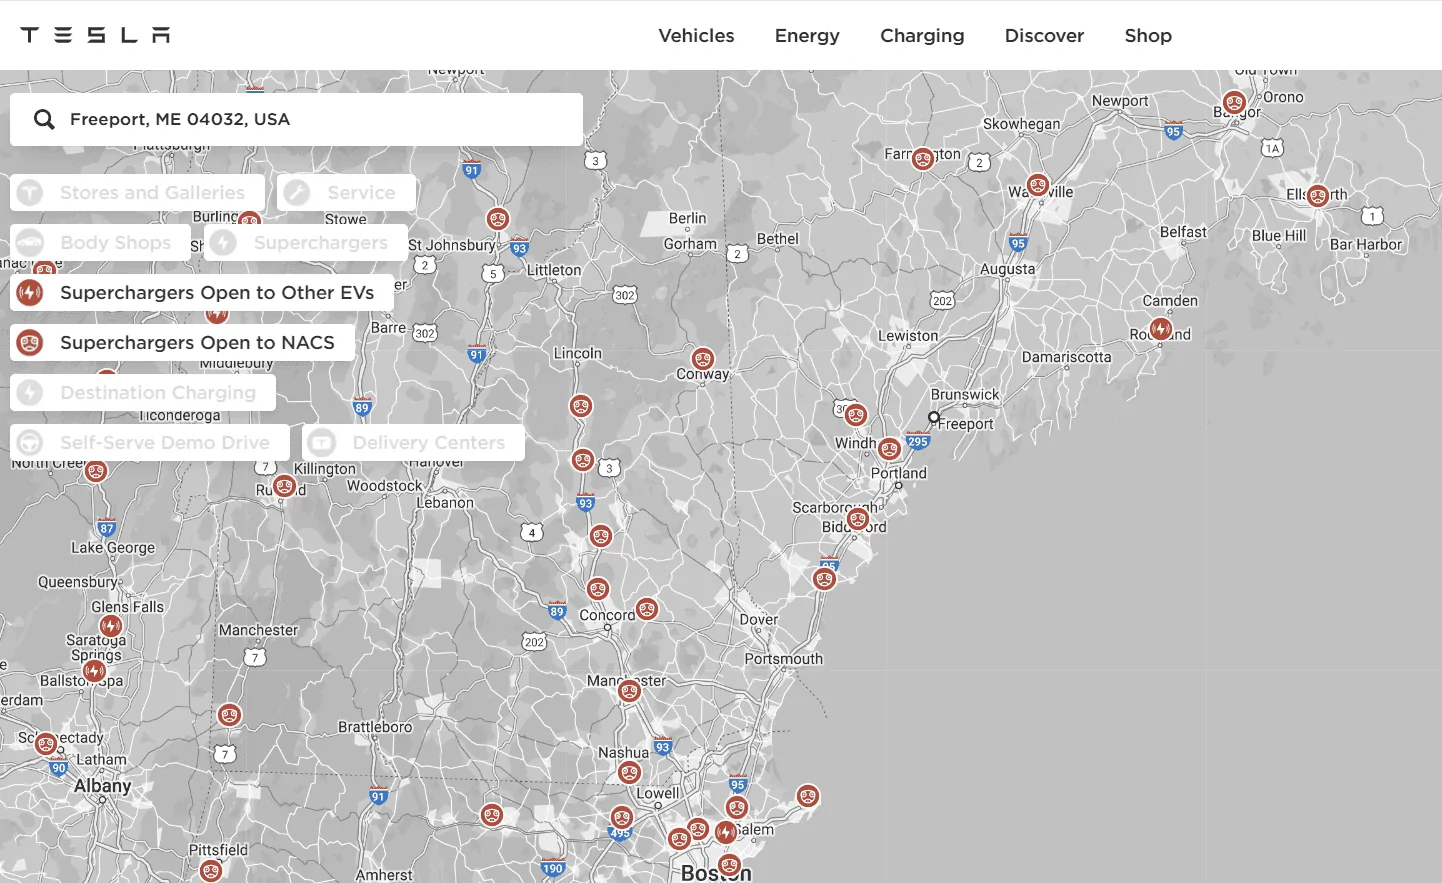
Task: Select the Supercharger pin at Schenectady
Action: pyautogui.click(x=46, y=743)
